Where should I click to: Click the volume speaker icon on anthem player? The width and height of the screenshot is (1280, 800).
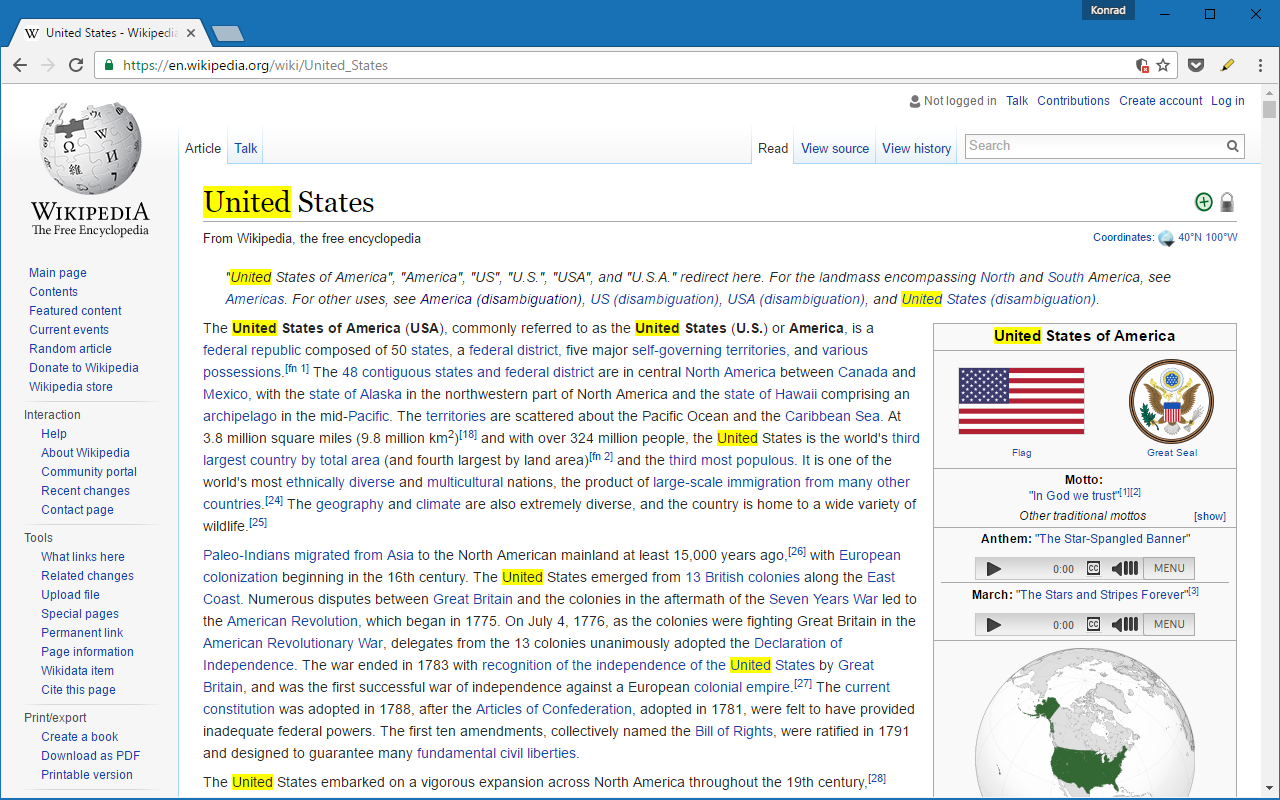pos(1125,568)
